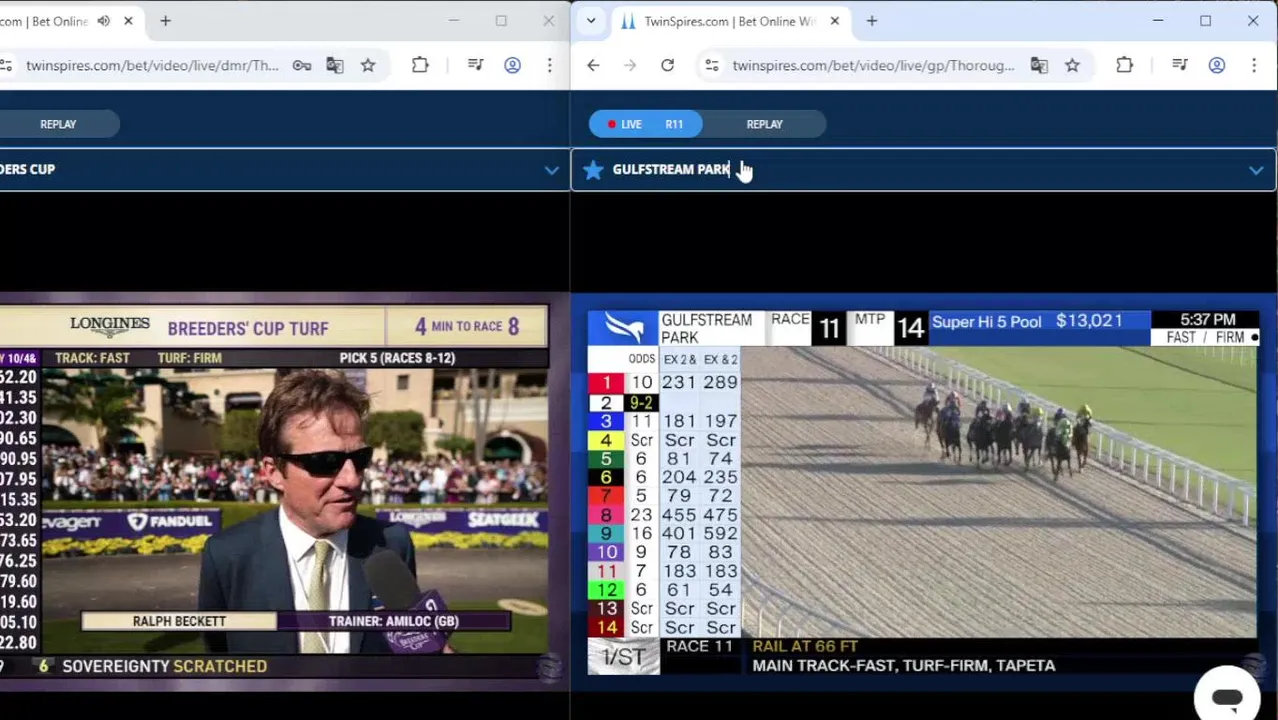
Task: Open translate option in right window address bar
Action: (x=1039, y=66)
